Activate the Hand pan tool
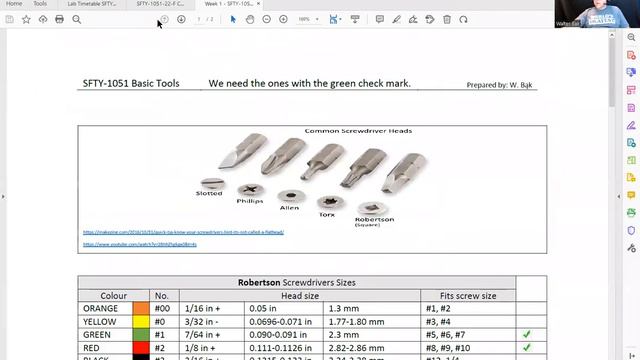Viewport: 640px width, 360px height. pos(250,19)
